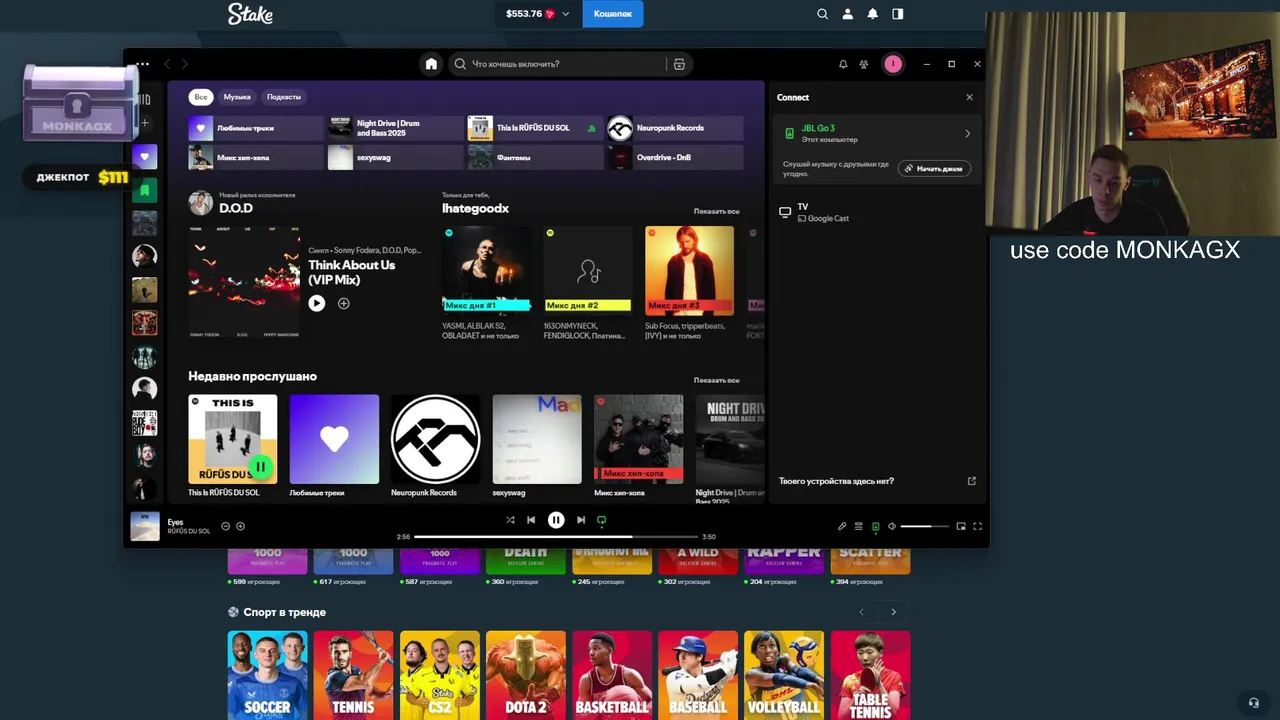Screen dimensions: 1280x720
Task: Select the Все filter chip
Action: pyautogui.click(x=201, y=97)
